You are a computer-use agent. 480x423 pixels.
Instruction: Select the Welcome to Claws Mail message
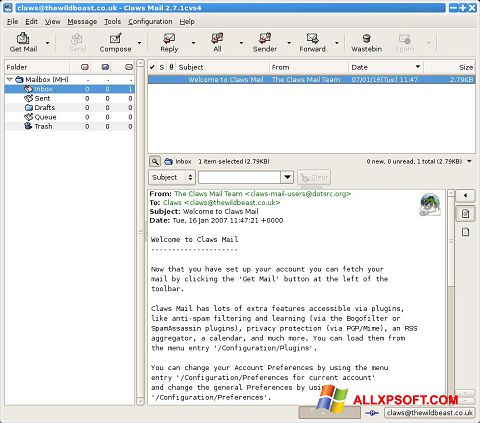tap(312, 80)
